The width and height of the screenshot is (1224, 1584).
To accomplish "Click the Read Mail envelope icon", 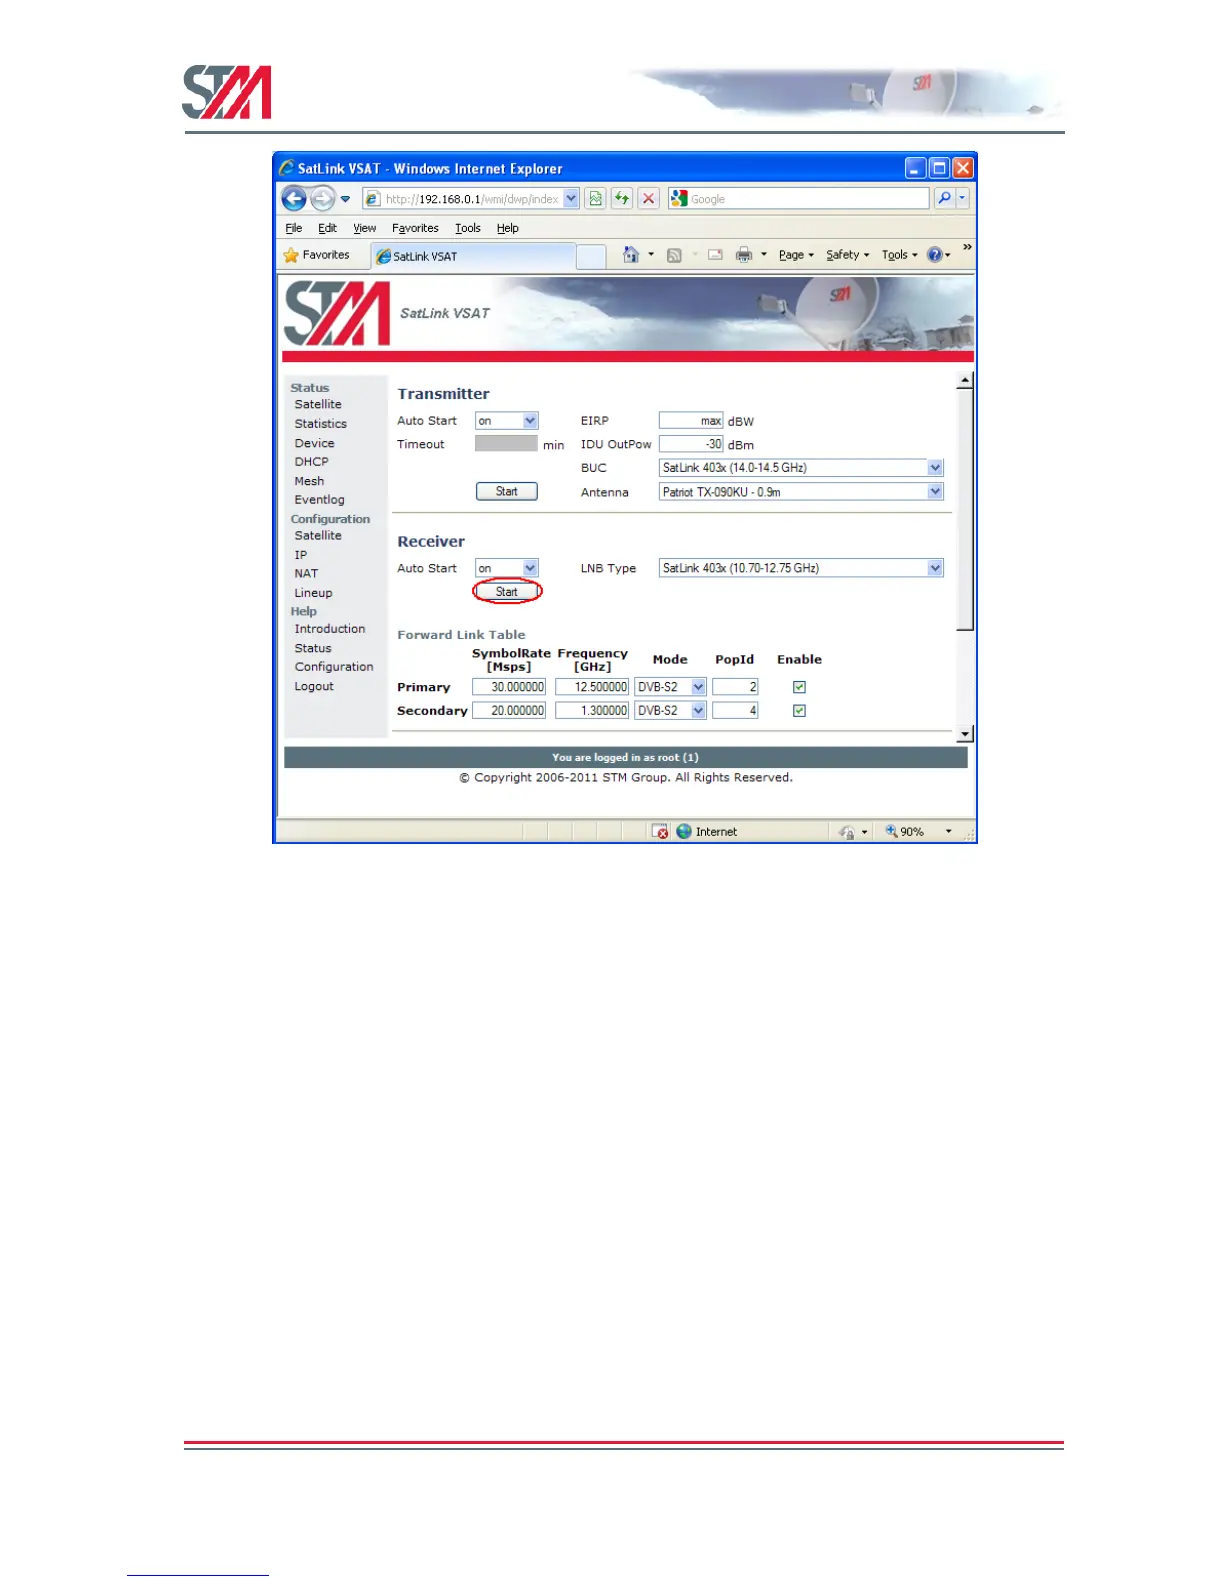I will (x=715, y=255).
